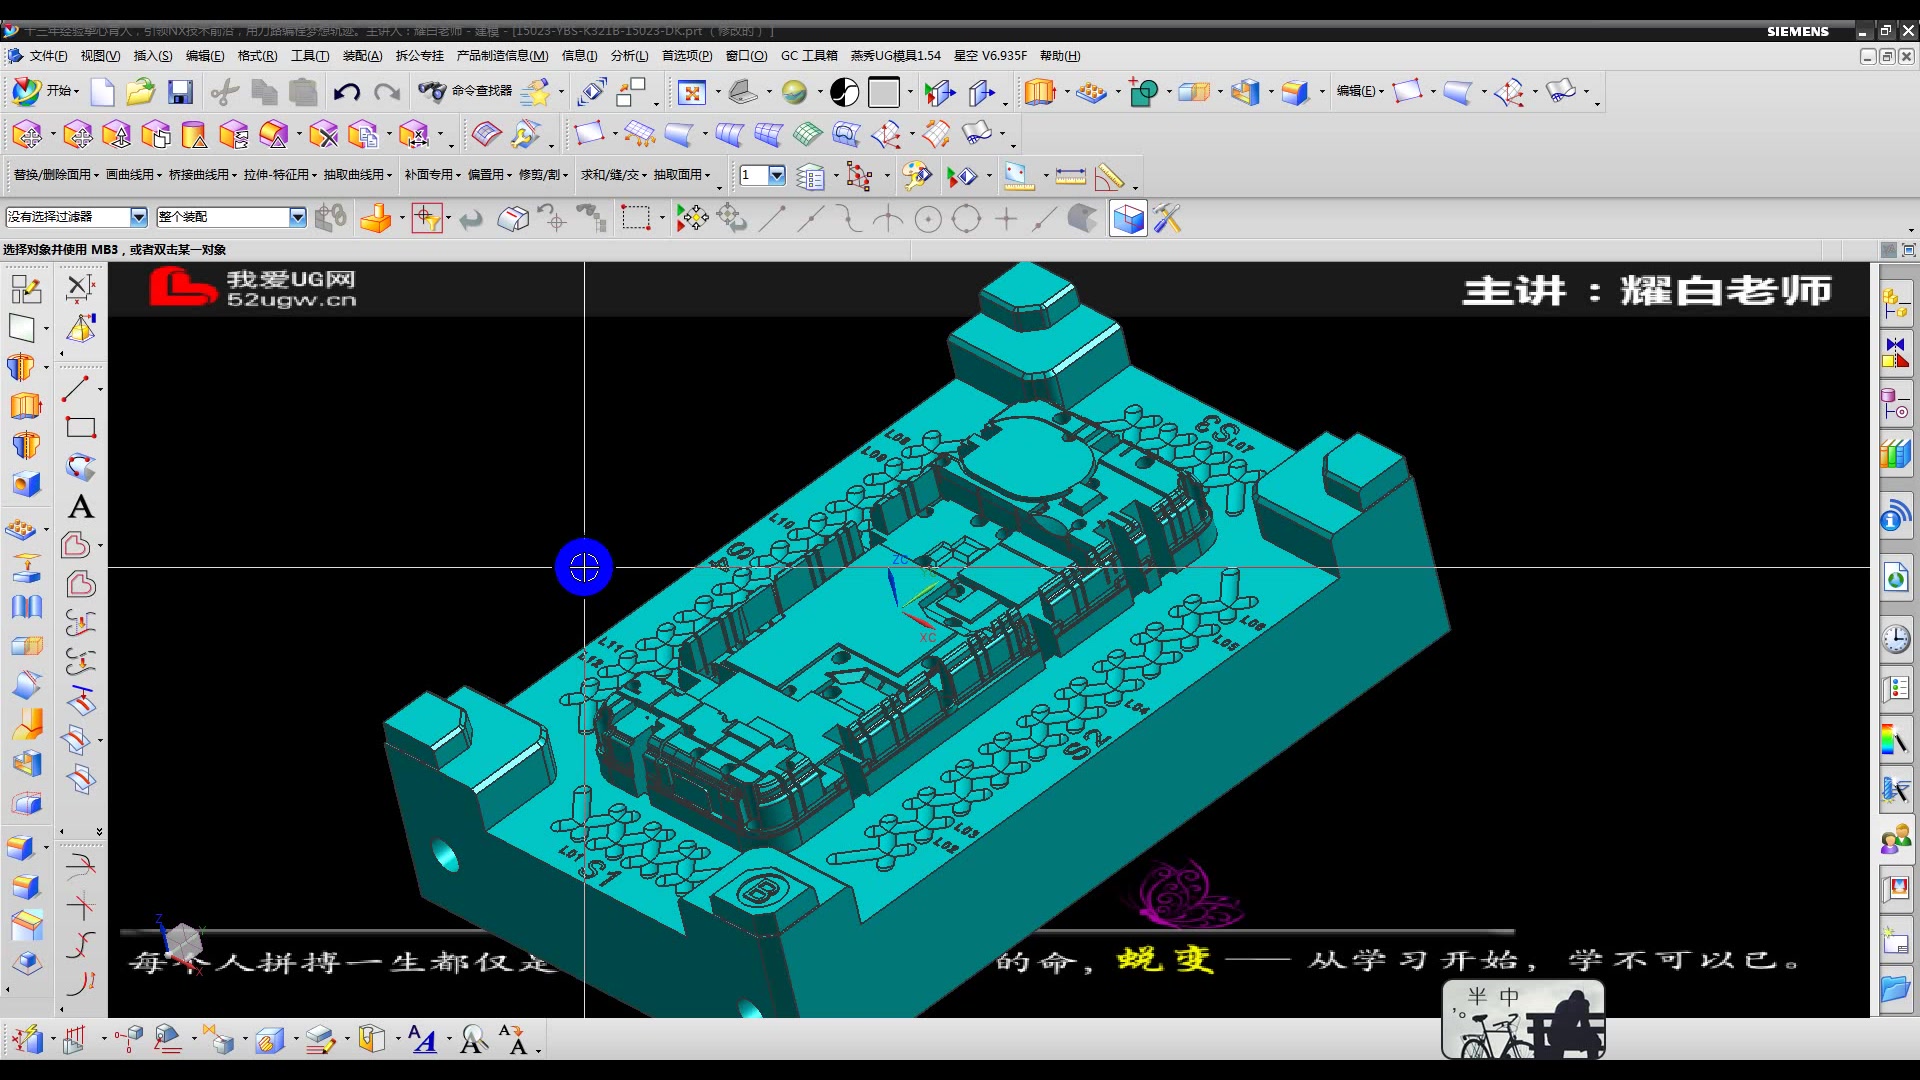Click the Rectangle sketch tool in sidebar
Viewport: 1920px width, 1080px height.
pyautogui.click(x=81, y=428)
